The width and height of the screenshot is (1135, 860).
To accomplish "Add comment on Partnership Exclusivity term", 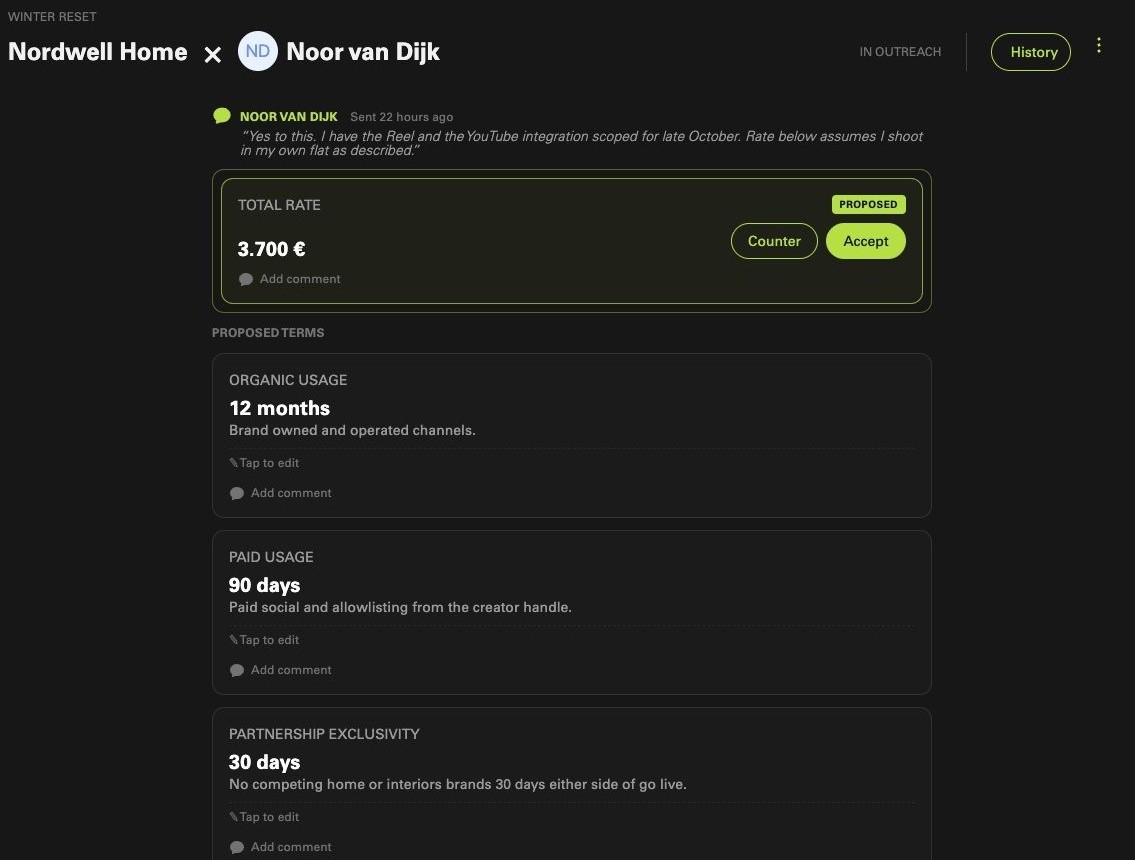I will pyautogui.click(x=281, y=846).
